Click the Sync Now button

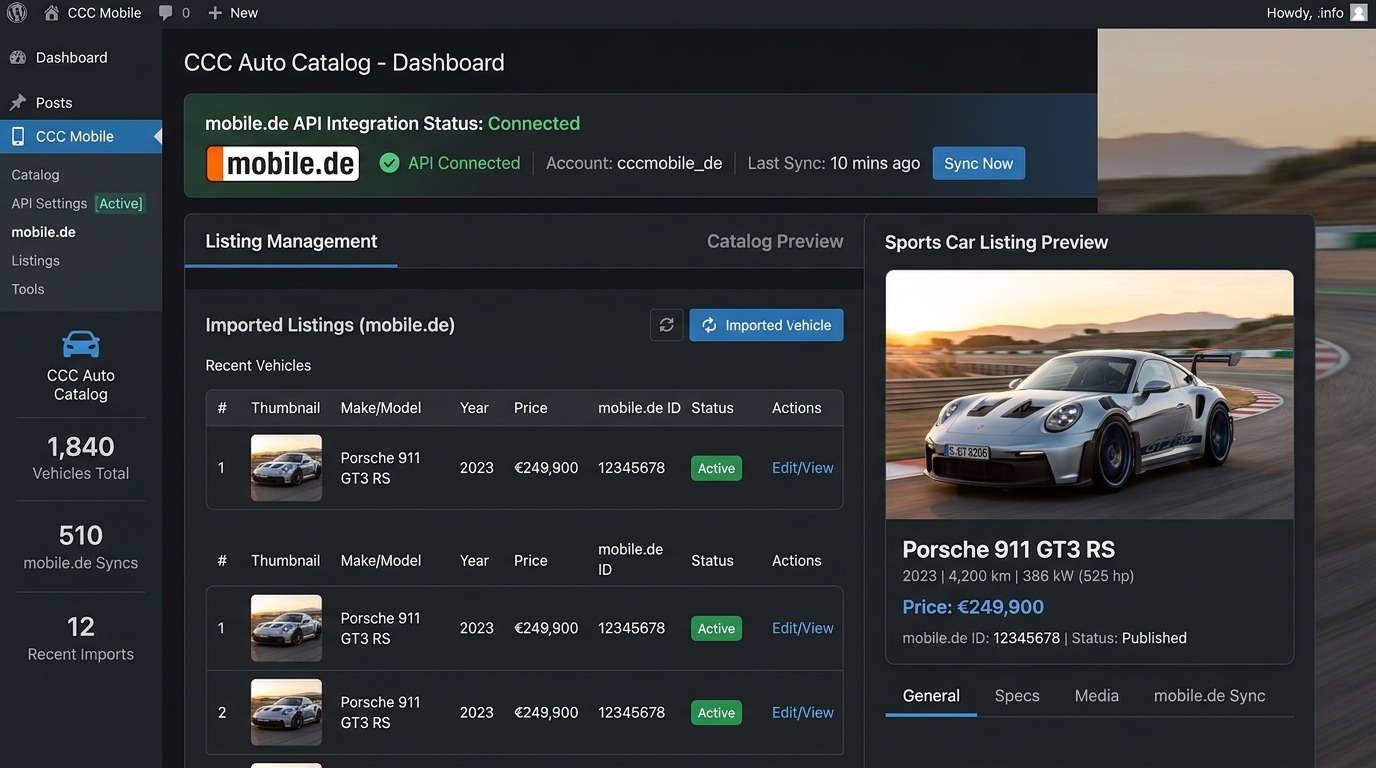click(x=978, y=163)
